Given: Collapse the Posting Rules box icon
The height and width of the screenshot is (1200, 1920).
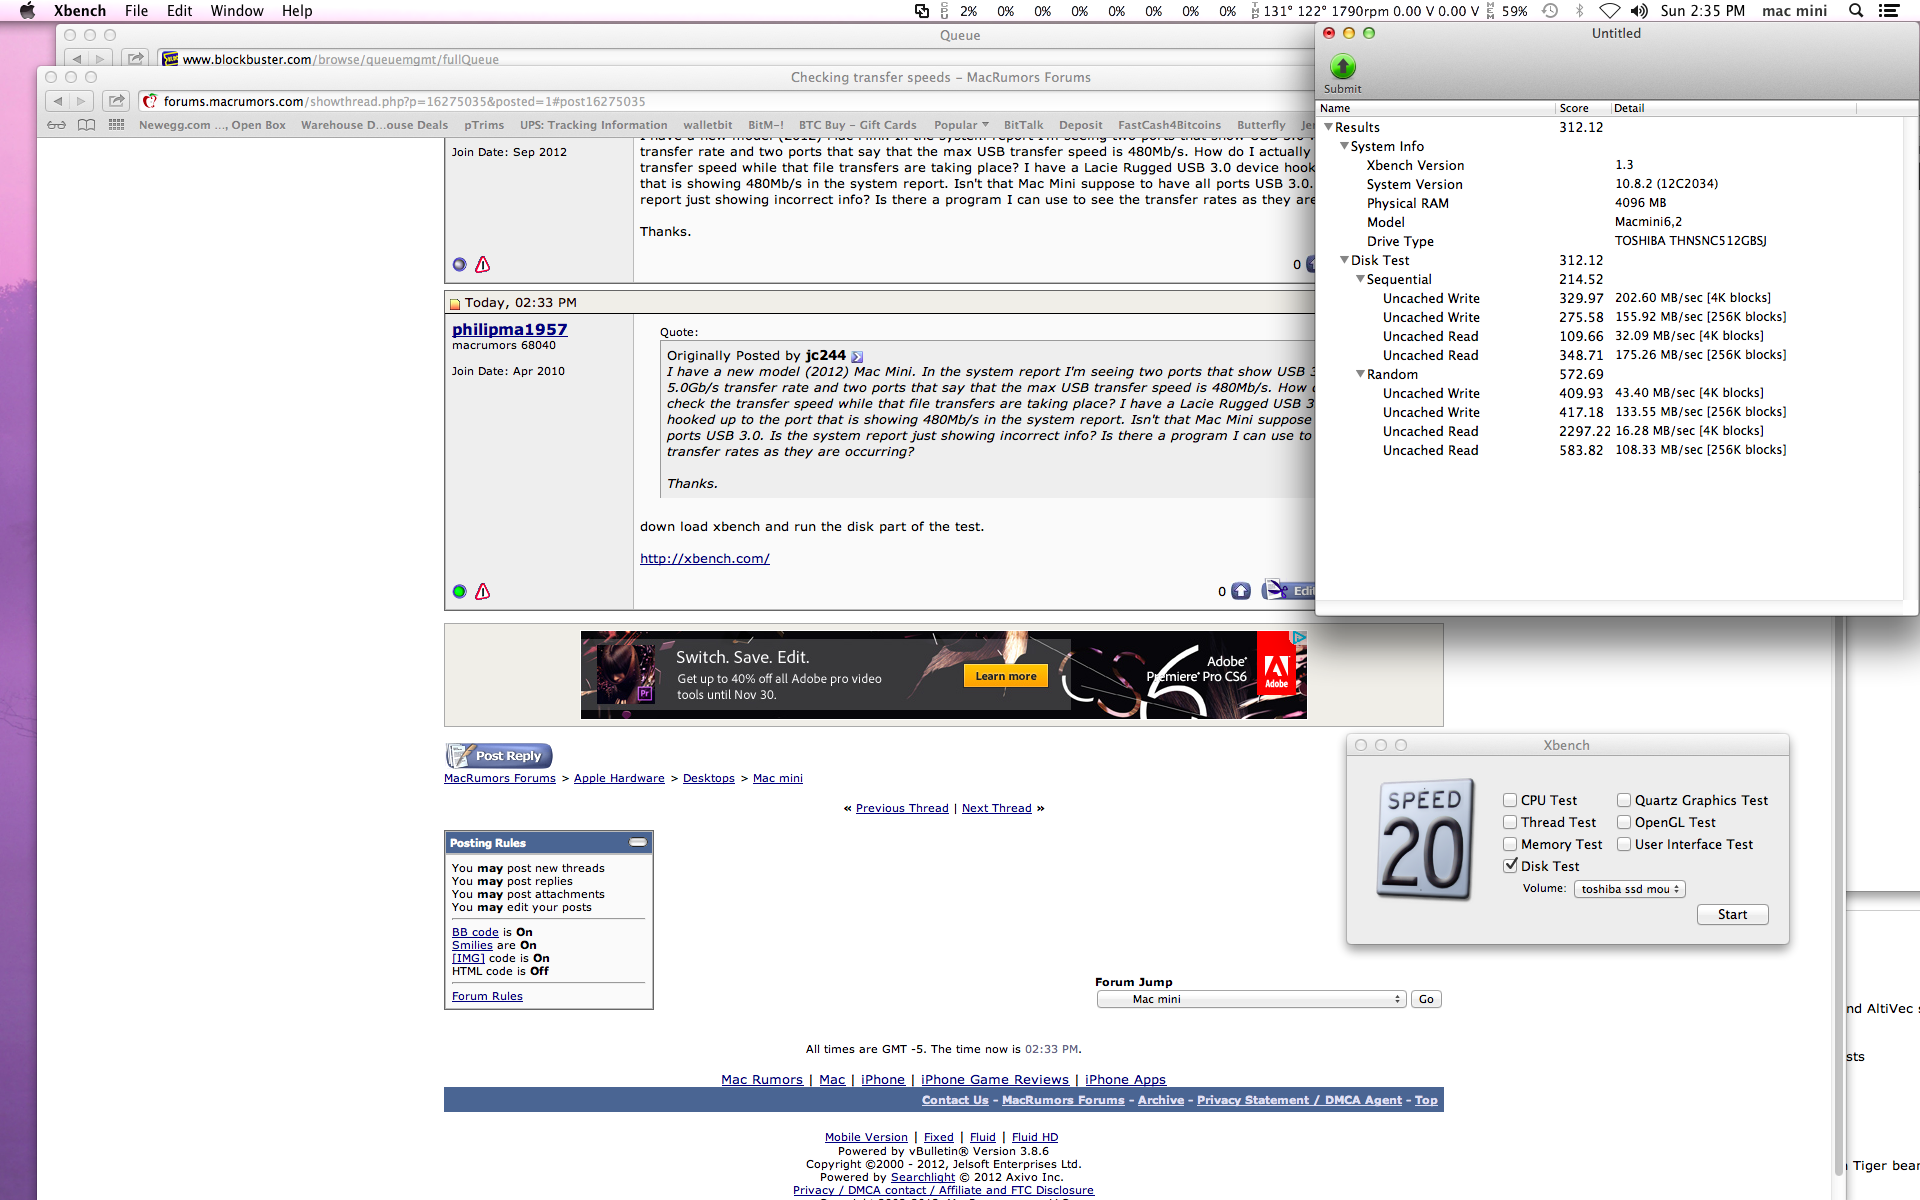Looking at the screenshot, I should [x=637, y=843].
